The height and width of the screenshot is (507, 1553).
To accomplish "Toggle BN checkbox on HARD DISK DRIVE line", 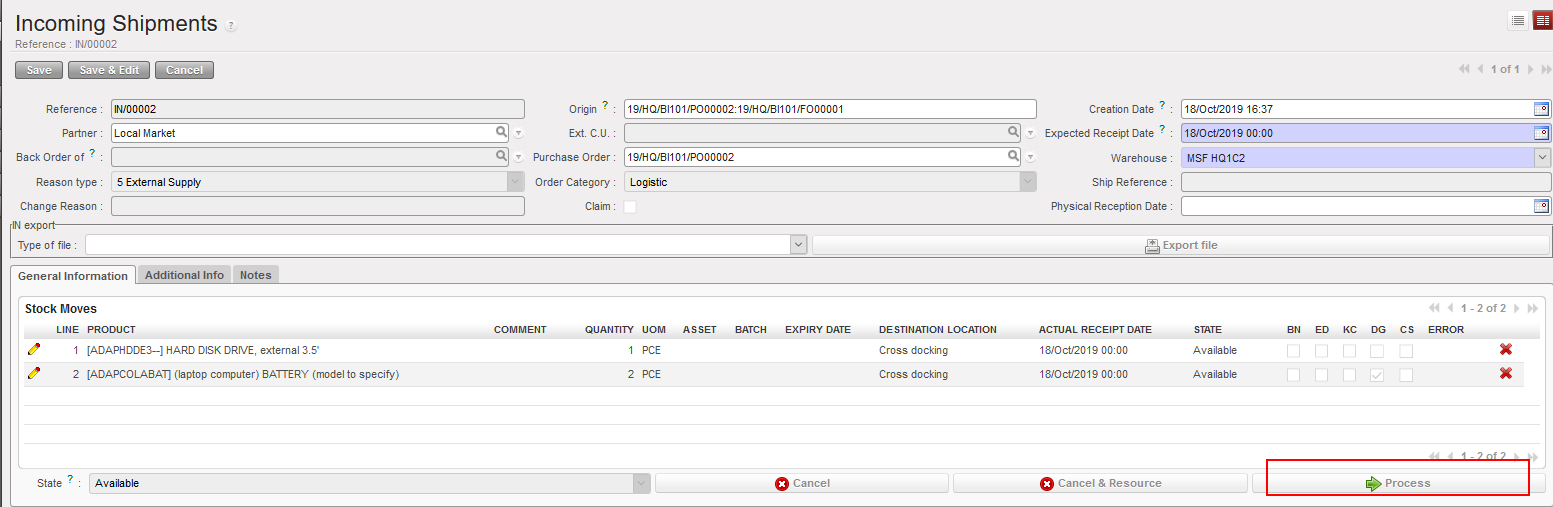I will pyautogui.click(x=1293, y=351).
